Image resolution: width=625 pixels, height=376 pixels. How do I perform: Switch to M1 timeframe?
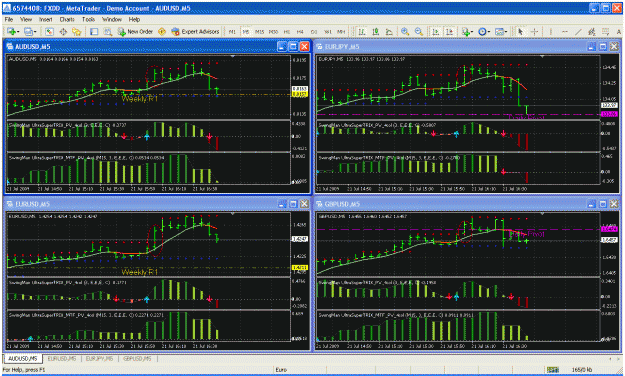[232, 31]
